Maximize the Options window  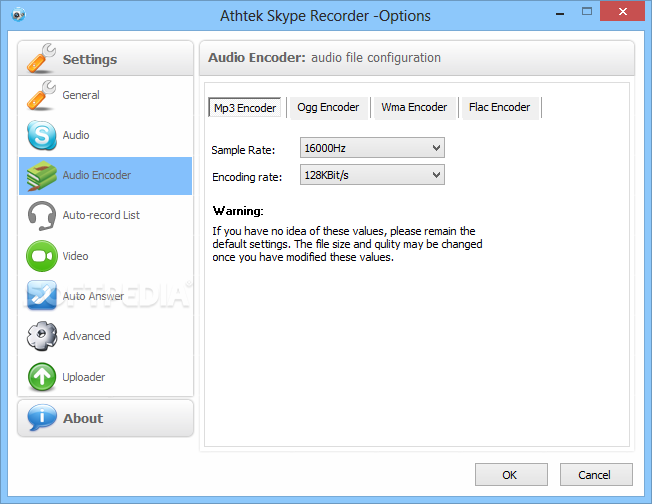[587, 12]
